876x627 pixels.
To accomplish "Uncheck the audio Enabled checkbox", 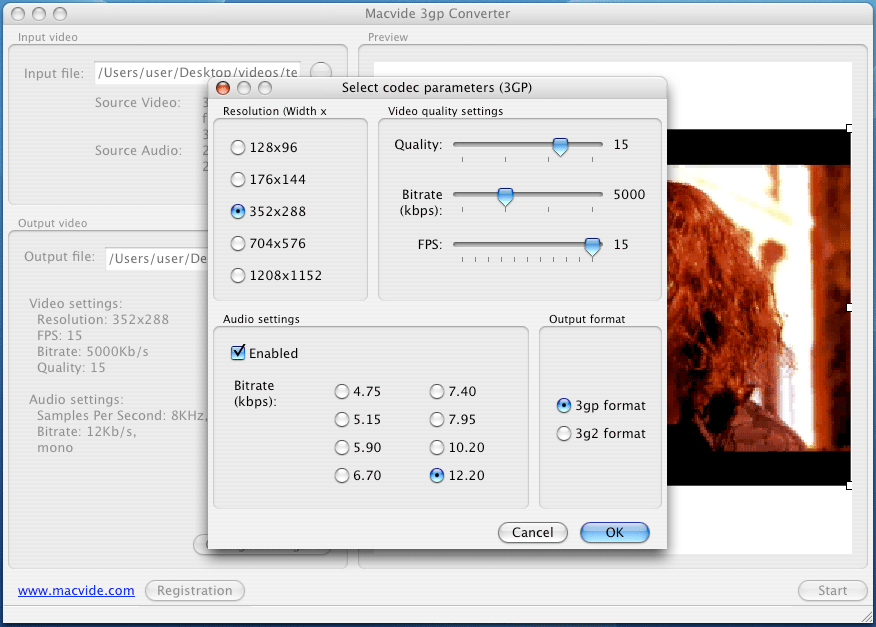I will pos(238,353).
